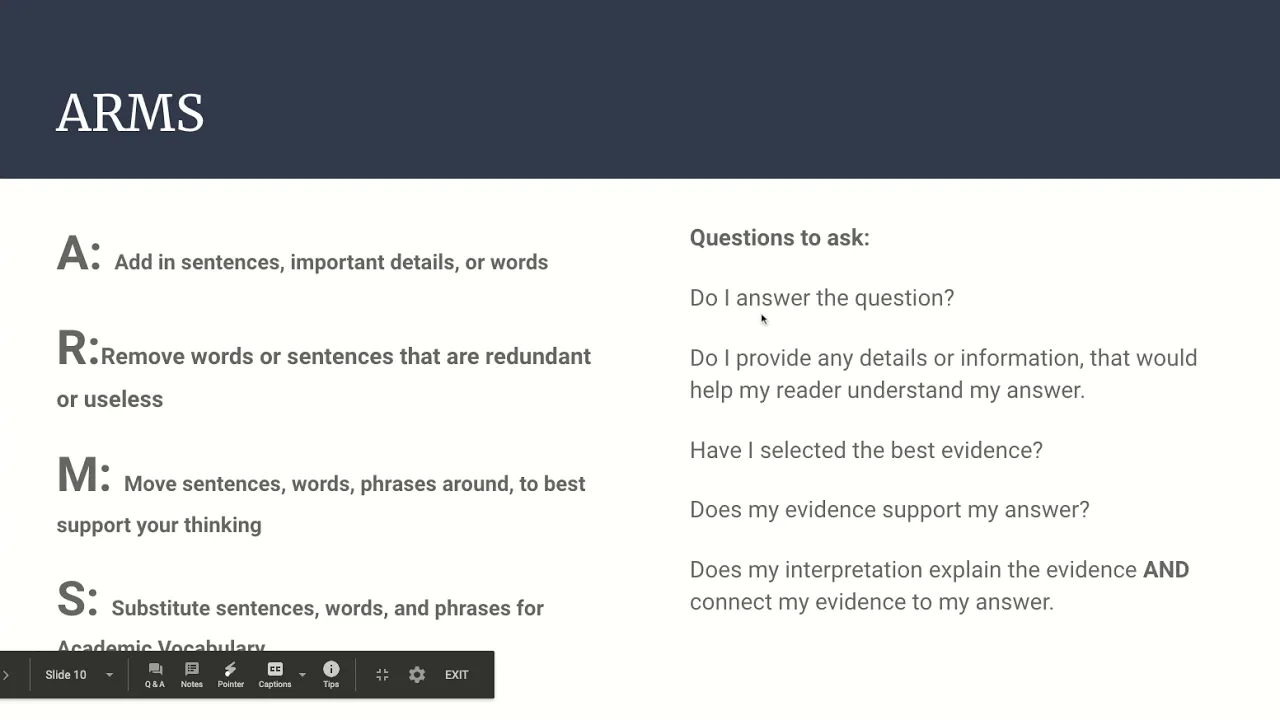Show speaker Notes from presenter toolbar
Screen dimensions: 1280x720
[x=192, y=675]
